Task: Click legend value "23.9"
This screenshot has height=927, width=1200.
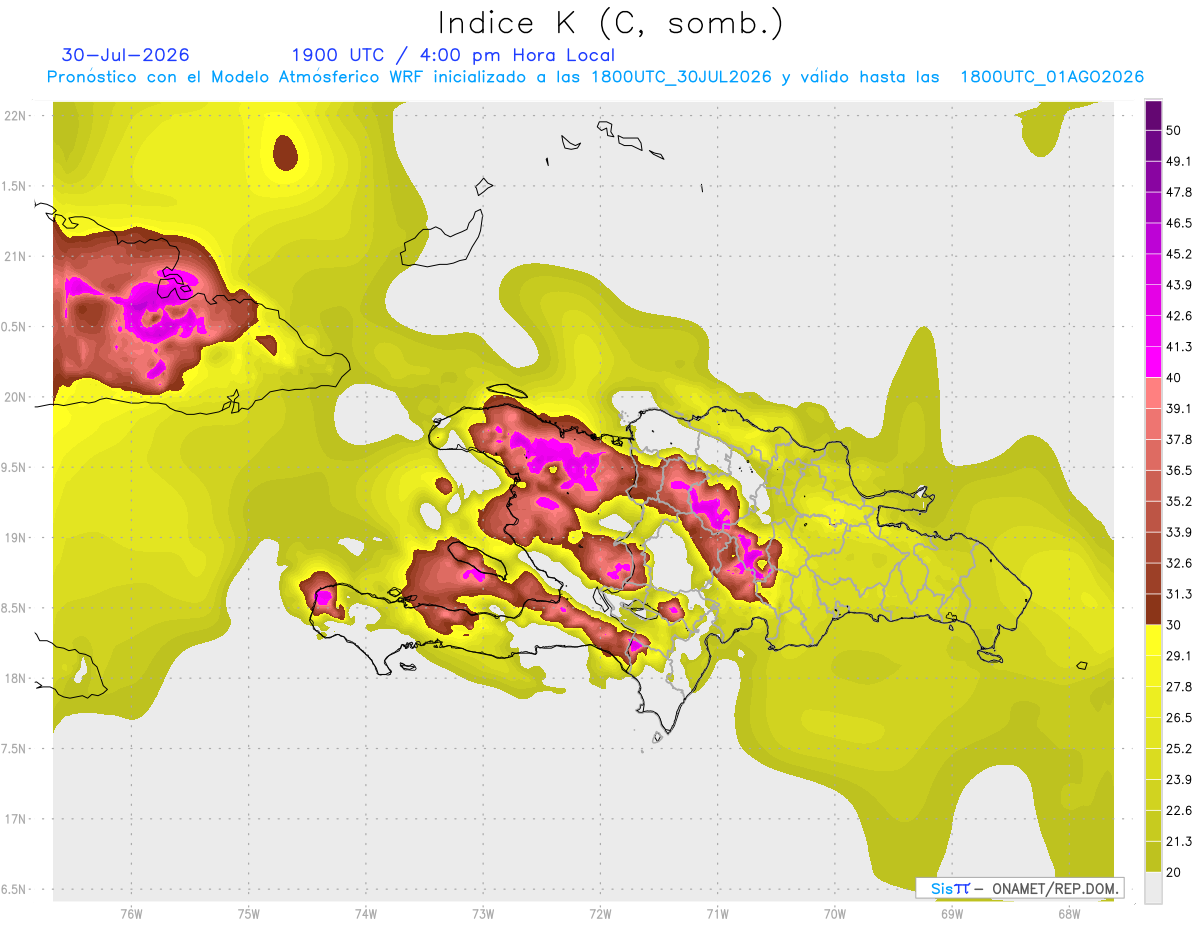Action: click(x=1179, y=779)
